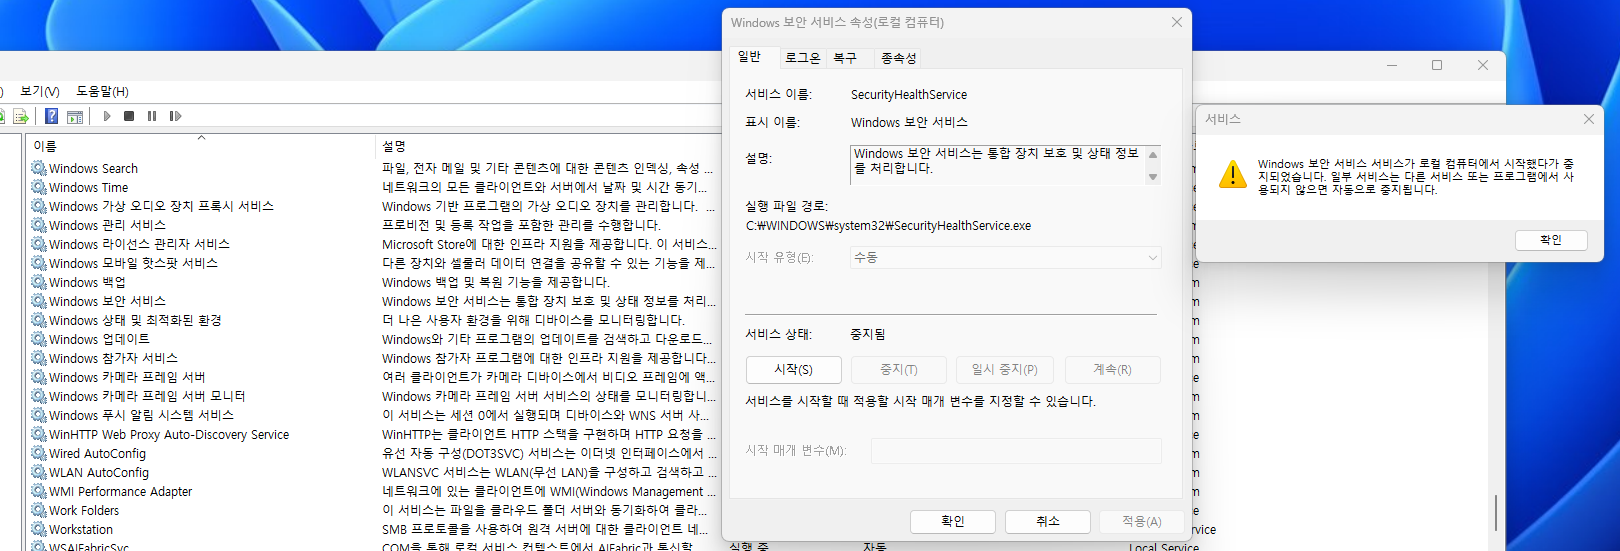The width and height of the screenshot is (1620, 551).
Task: Click the Pause Service toolbar icon
Action: tap(152, 116)
